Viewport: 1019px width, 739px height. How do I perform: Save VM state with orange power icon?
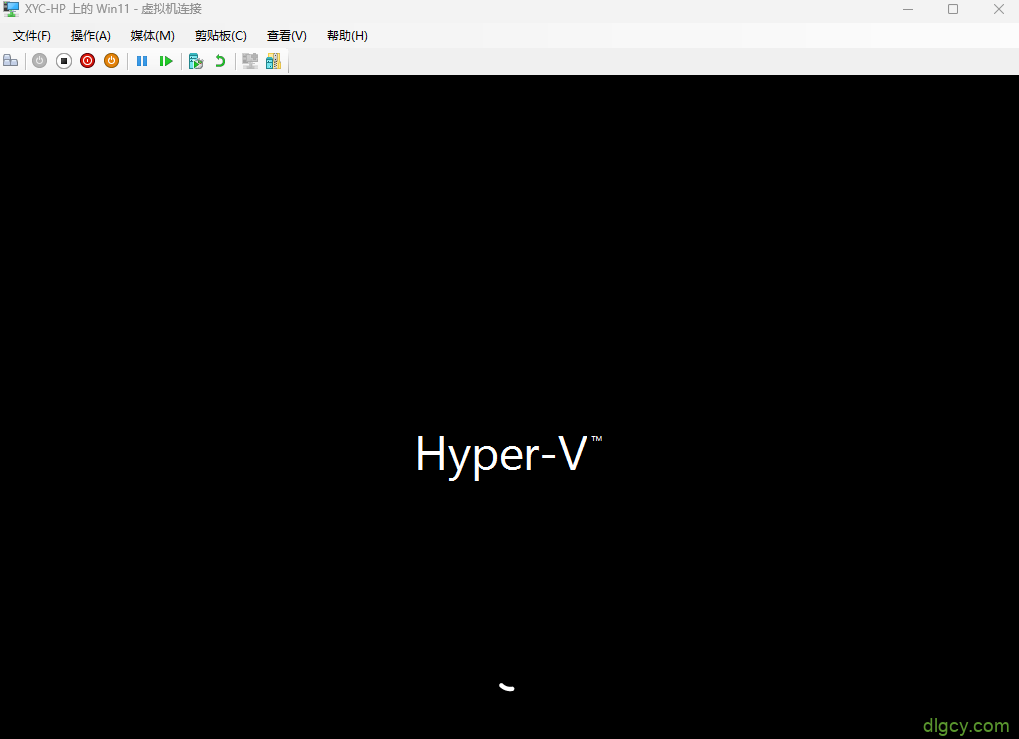(x=112, y=61)
